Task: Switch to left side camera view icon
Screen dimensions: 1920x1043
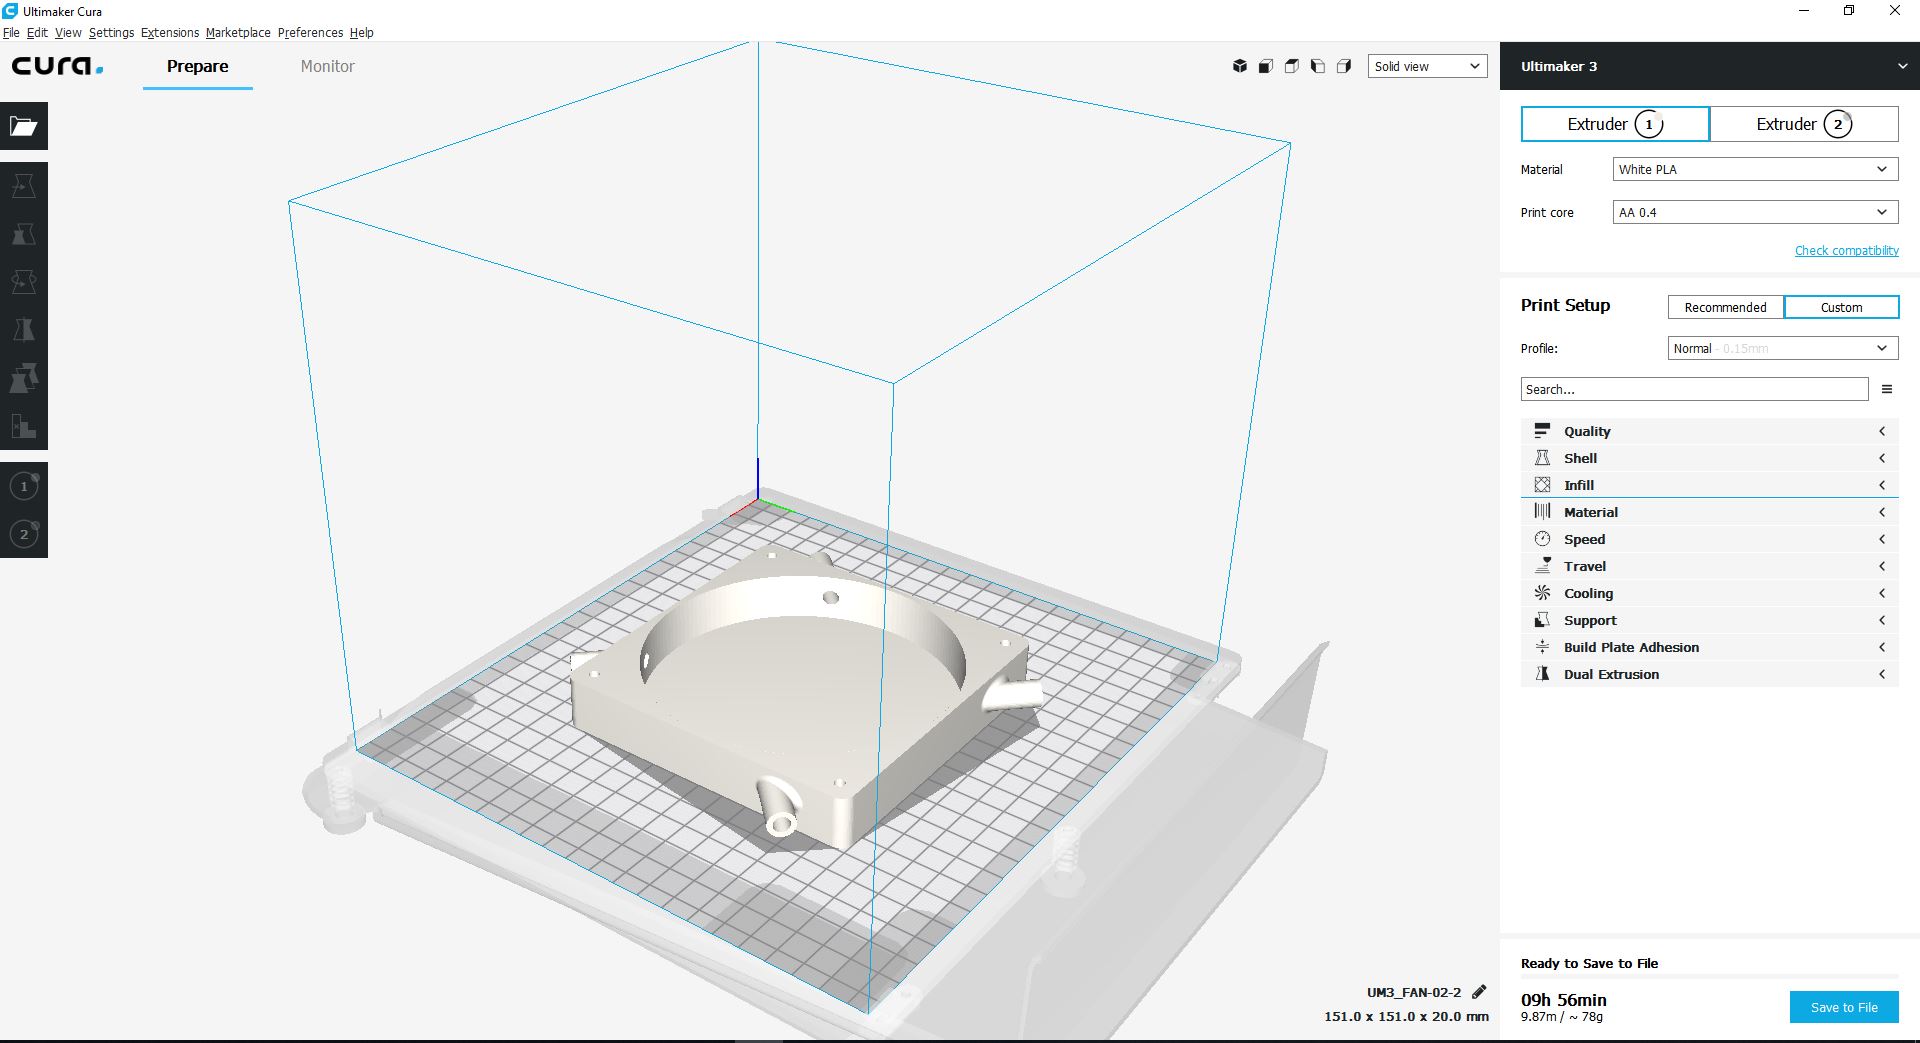Action: [1318, 66]
